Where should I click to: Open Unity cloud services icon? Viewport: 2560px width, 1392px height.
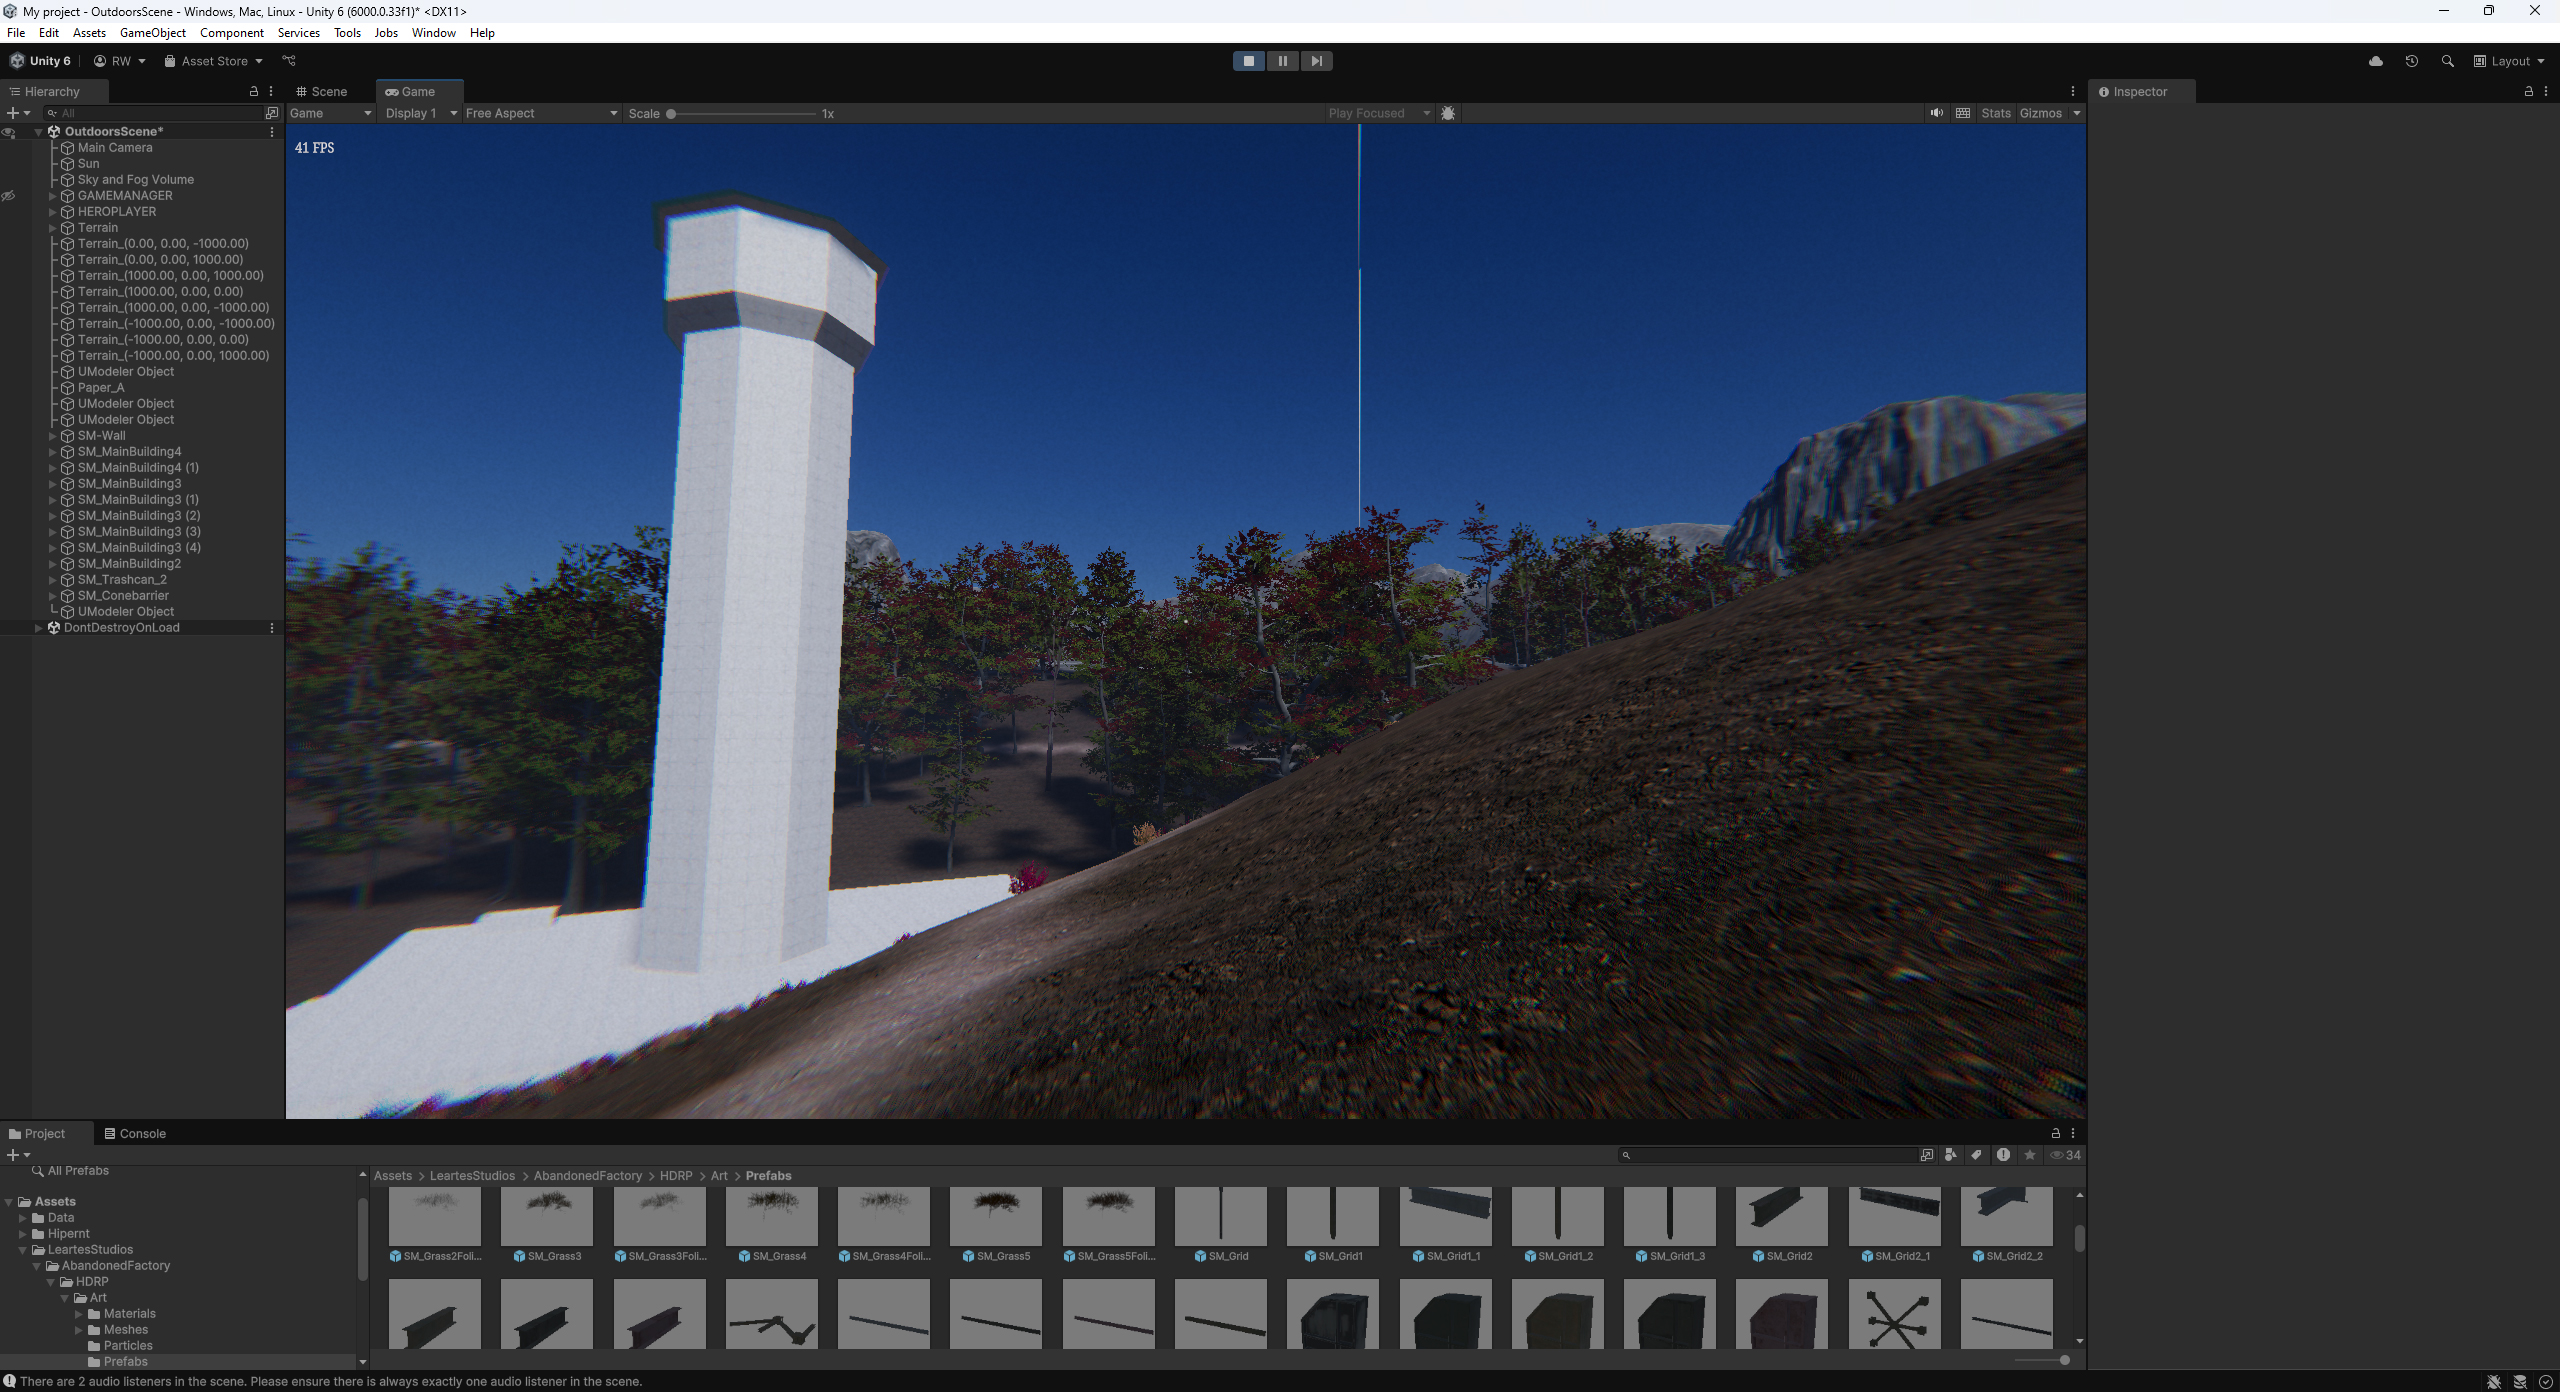(x=2376, y=61)
